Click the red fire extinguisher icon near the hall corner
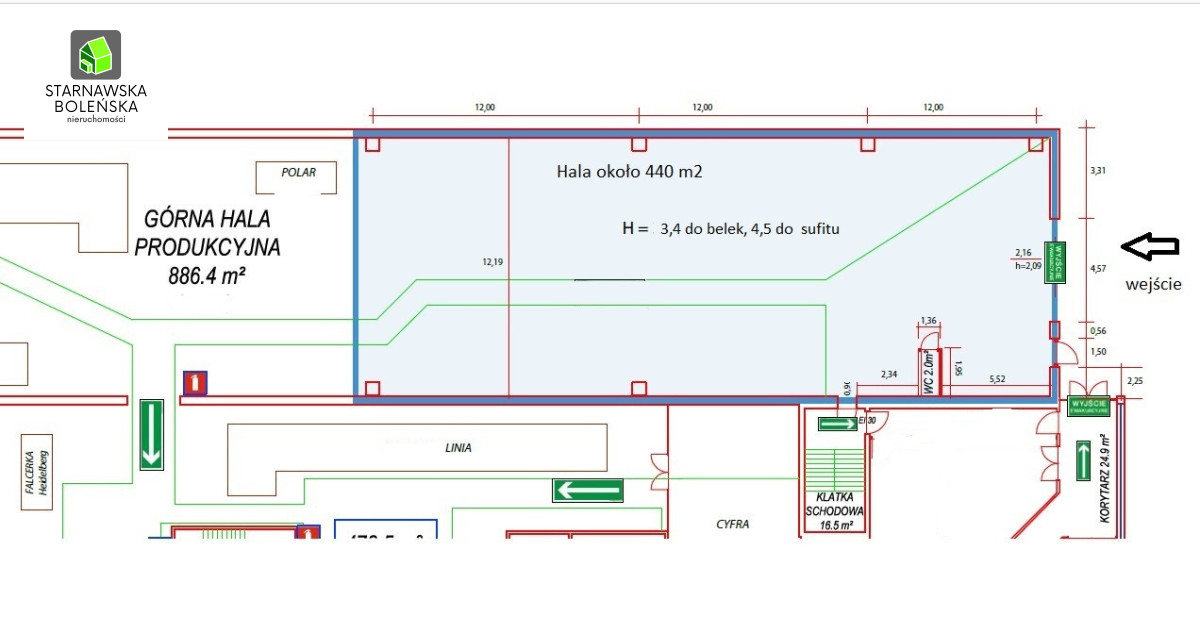The image size is (1200, 634). (x=195, y=382)
